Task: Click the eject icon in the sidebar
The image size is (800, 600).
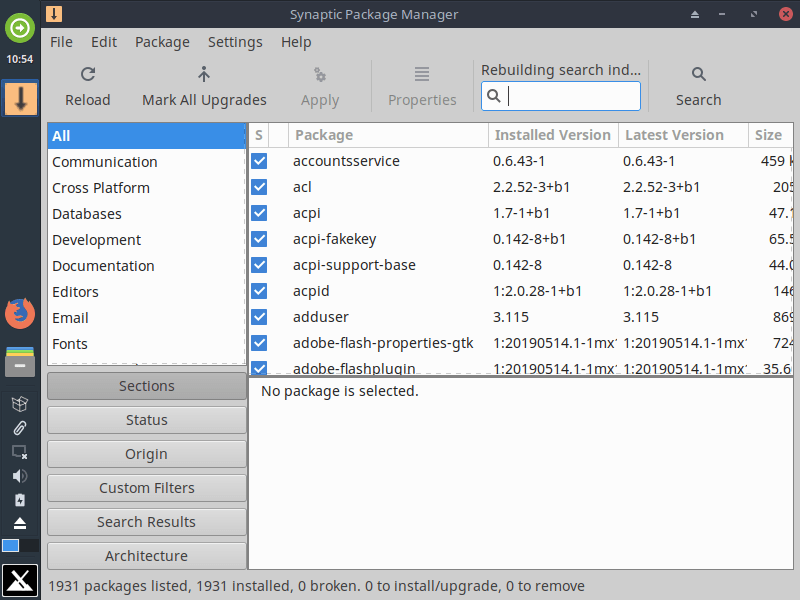Action: click(19, 523)
